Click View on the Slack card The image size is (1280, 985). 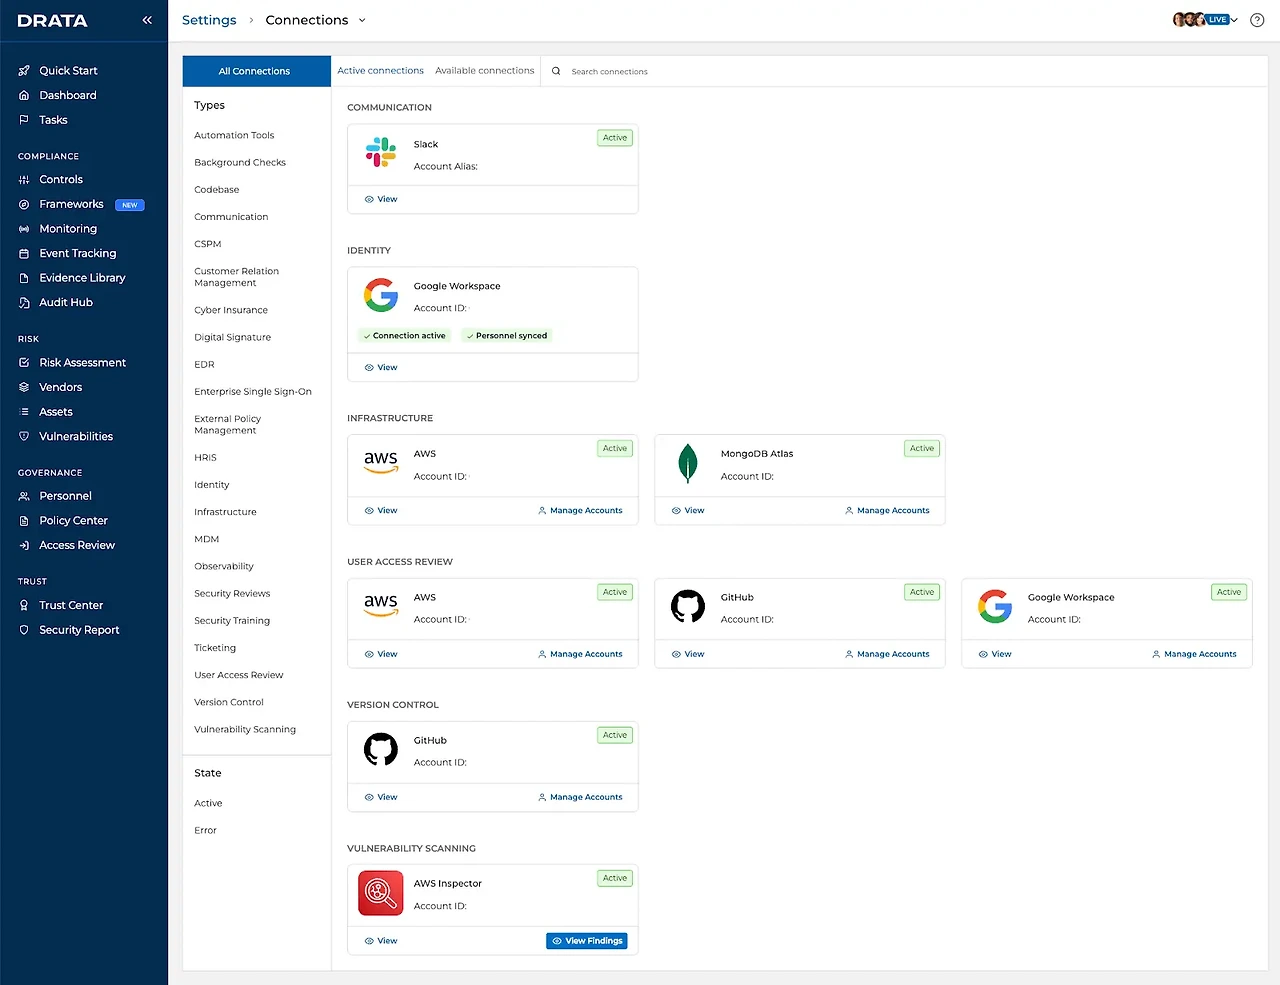(x=381, y=199)
